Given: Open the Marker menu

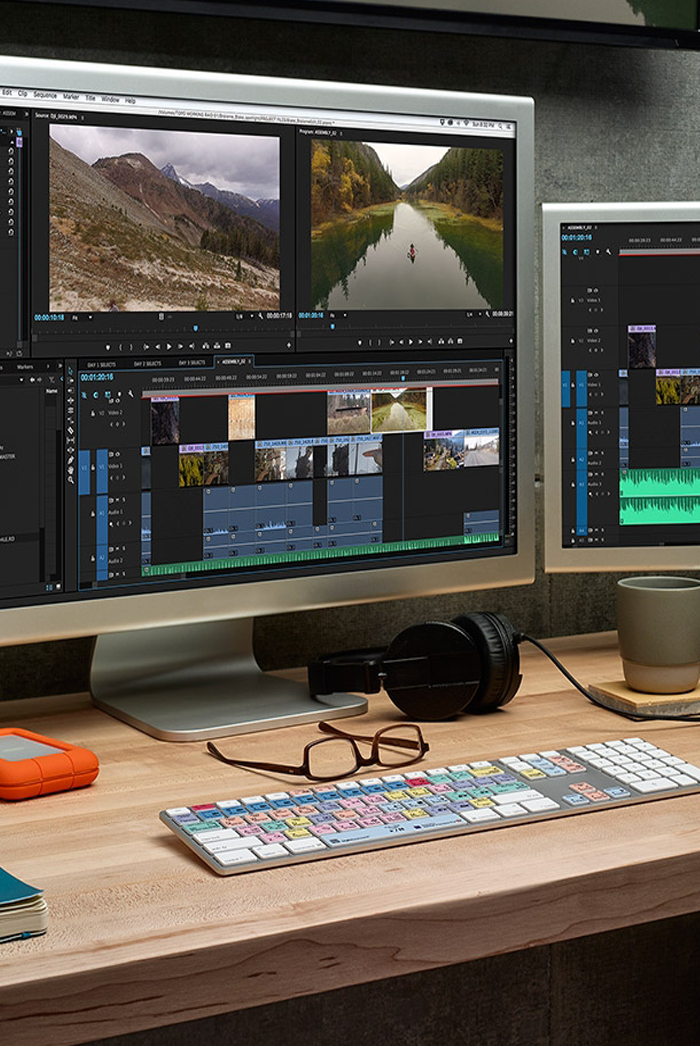Looking at the screenshot, I should (71, 97).
